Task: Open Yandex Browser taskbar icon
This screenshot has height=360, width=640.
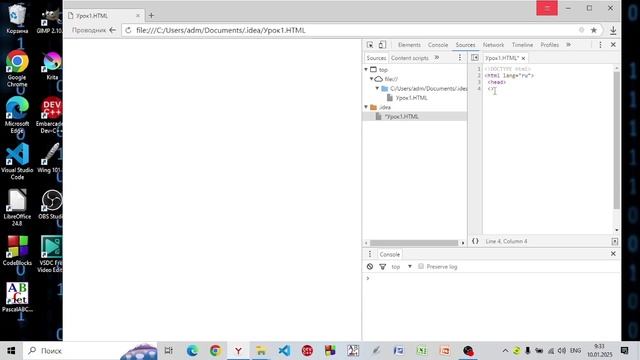Action: pos(238,351)
